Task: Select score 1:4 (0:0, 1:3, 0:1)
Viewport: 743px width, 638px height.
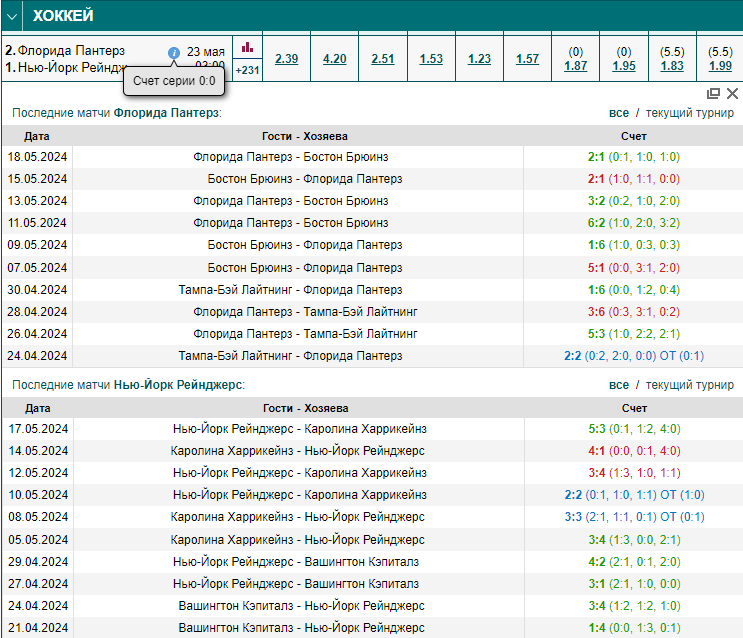Action: click(634, 628)
